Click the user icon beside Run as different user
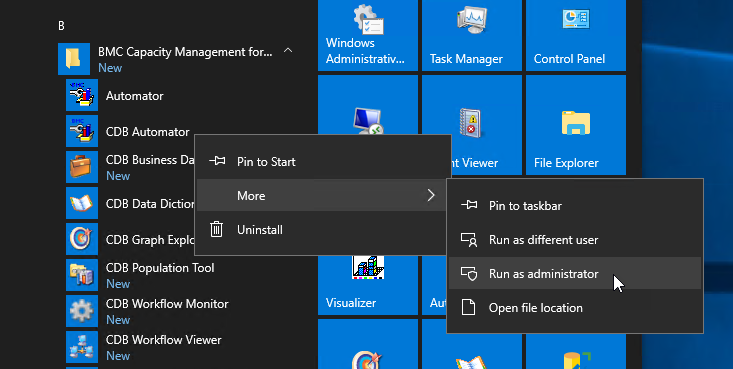The image size is (733, 369). tap(469, 239)
